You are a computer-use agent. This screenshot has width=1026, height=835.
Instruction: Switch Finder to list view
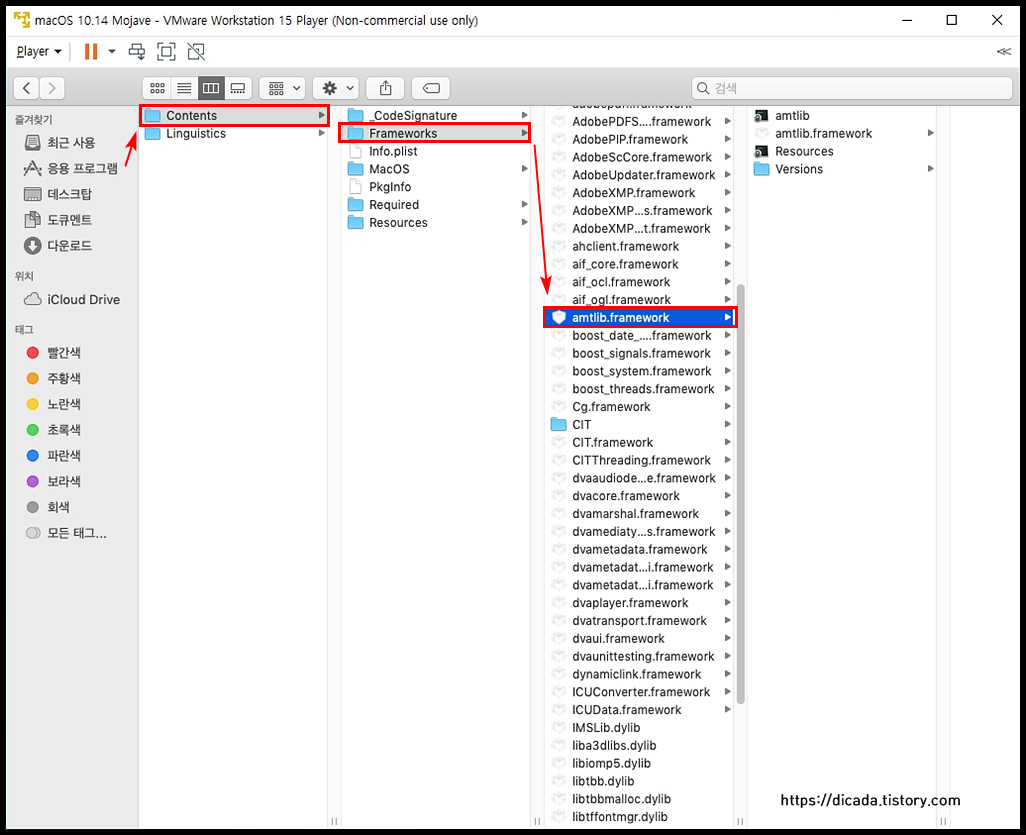click(x=185, y=88)
